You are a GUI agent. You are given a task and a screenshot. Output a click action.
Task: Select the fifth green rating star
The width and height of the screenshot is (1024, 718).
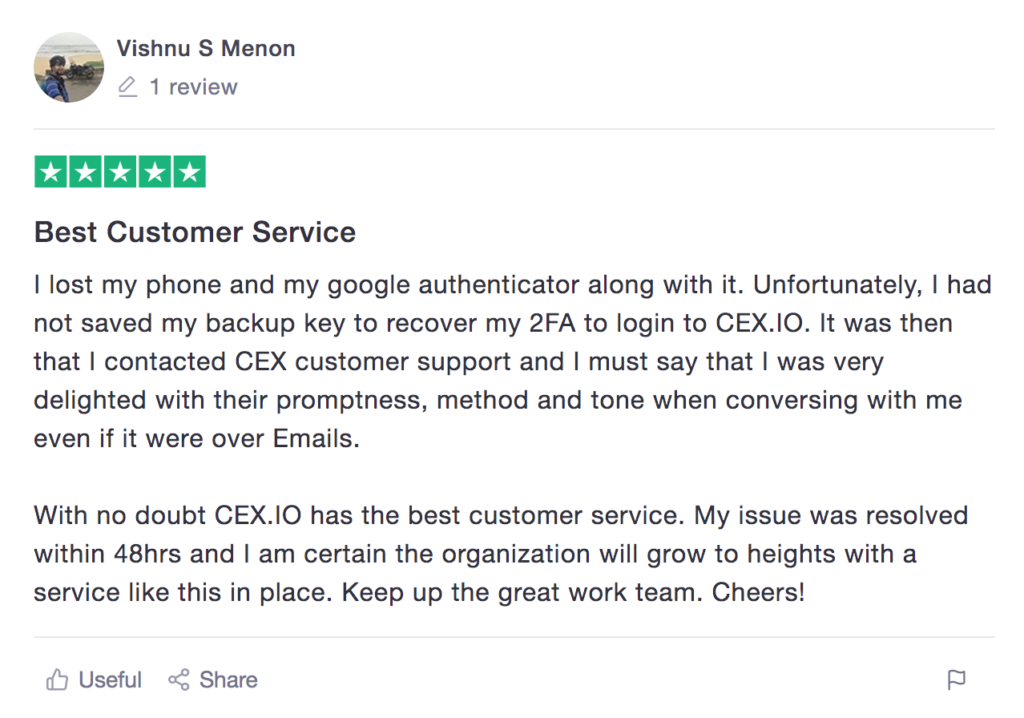pos(189,172)
